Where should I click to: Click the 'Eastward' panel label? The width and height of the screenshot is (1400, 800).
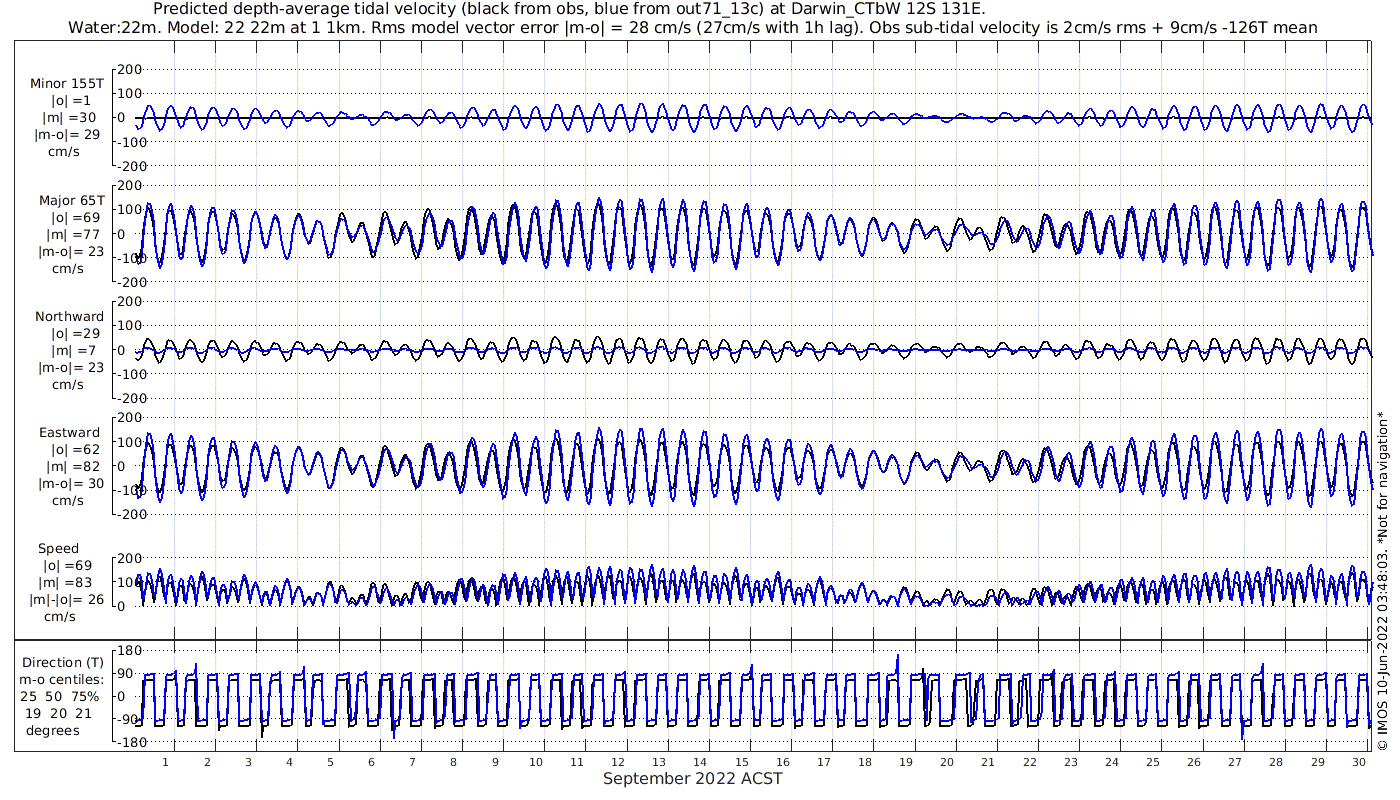tap(69, 433)
